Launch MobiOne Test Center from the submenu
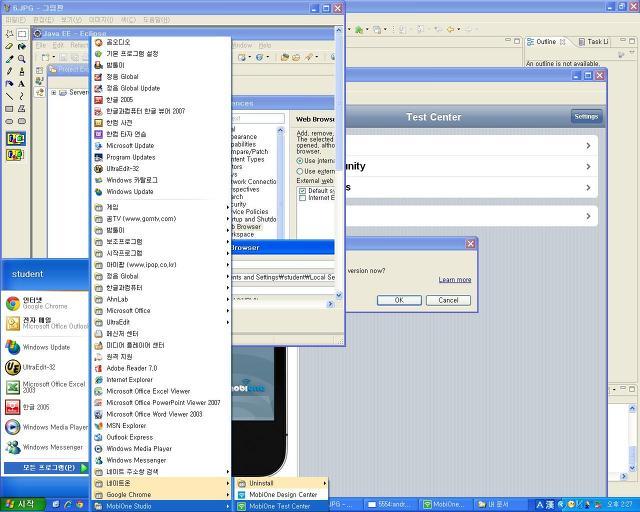Viewport: 640px width, 512px height. (x=282, y=506)
